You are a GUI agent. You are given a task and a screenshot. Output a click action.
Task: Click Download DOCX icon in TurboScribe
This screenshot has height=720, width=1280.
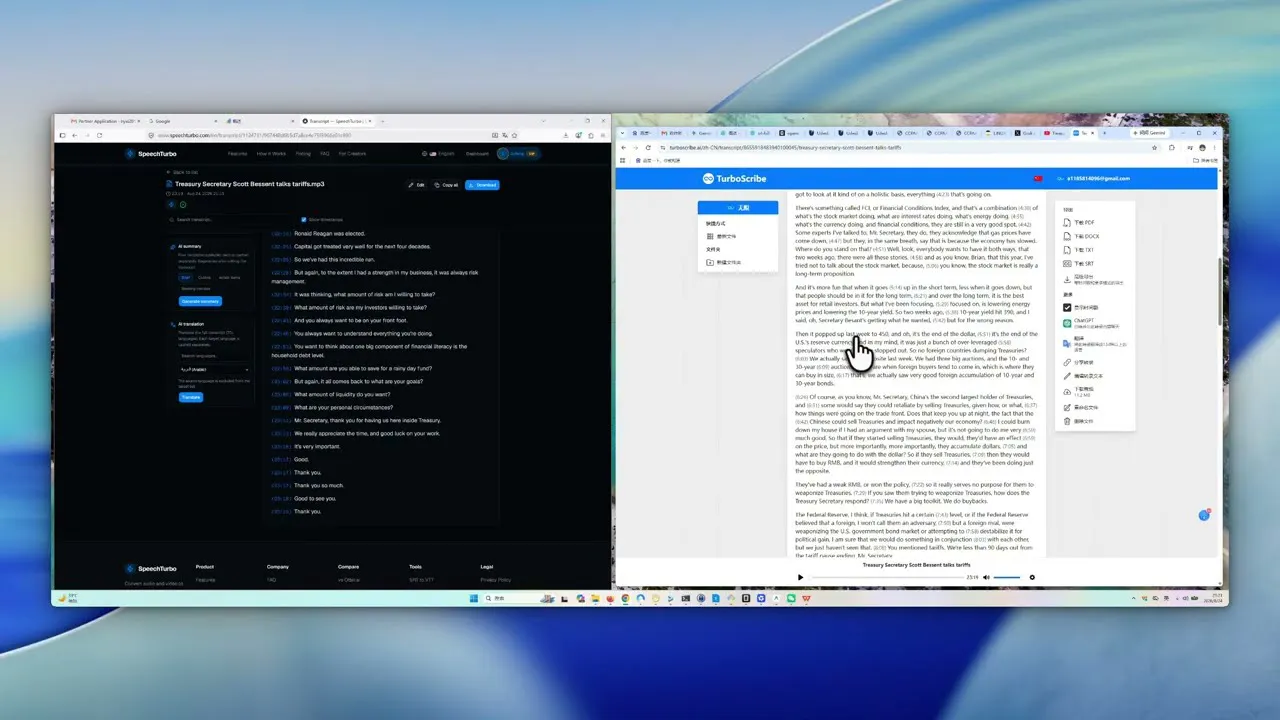[1067, 235]
